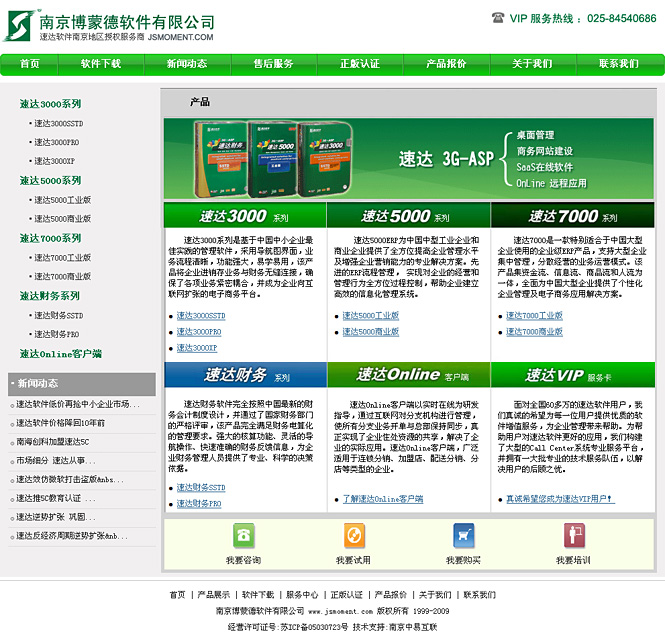Go to 关于我们 in the navigation bar

click(x=532, y=64)
